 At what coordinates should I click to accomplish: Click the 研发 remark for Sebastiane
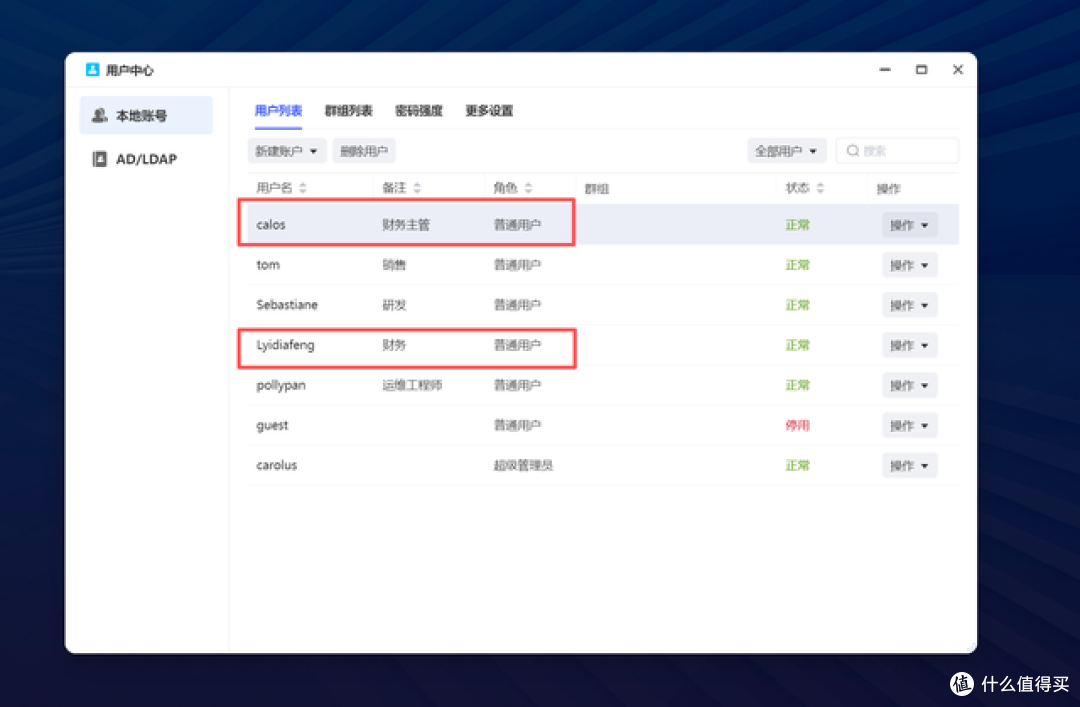click(394, 305)
